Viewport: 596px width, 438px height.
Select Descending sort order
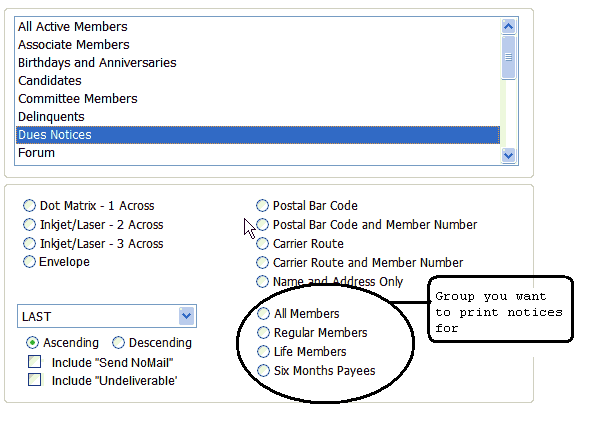click(118, 343)
